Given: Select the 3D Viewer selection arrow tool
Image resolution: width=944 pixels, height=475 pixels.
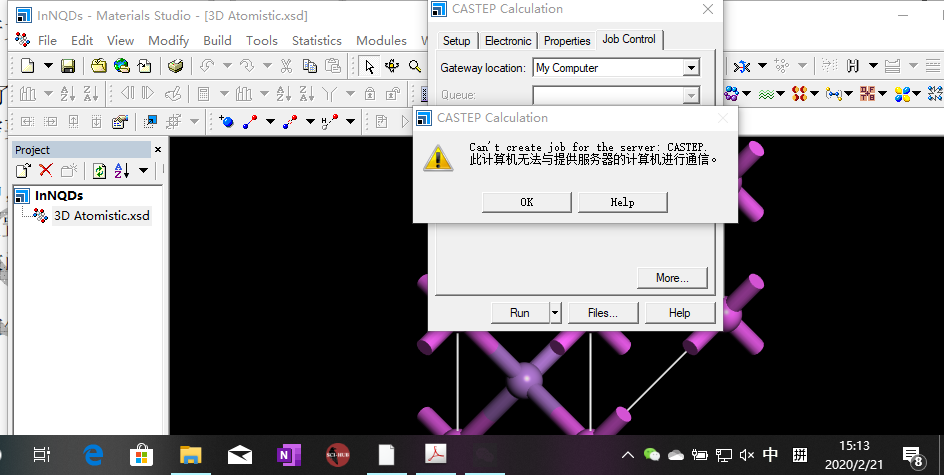Looking at the screenshot, I should [x=369, y=66].
